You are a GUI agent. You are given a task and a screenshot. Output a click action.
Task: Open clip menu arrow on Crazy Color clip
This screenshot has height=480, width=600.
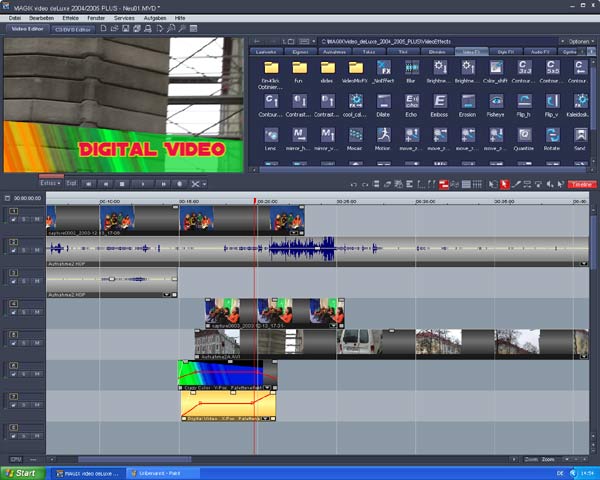coord(267,388)
